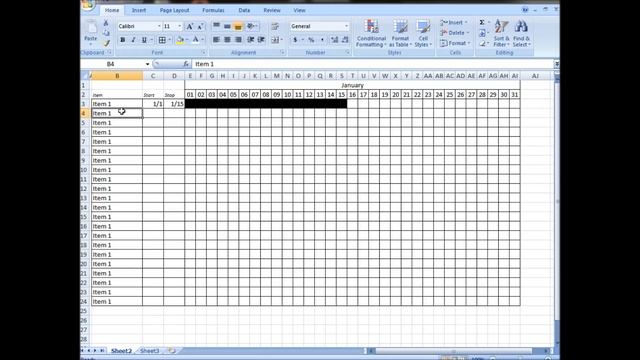Click the Insert Worksheet tab icon

tap(172, 351)
